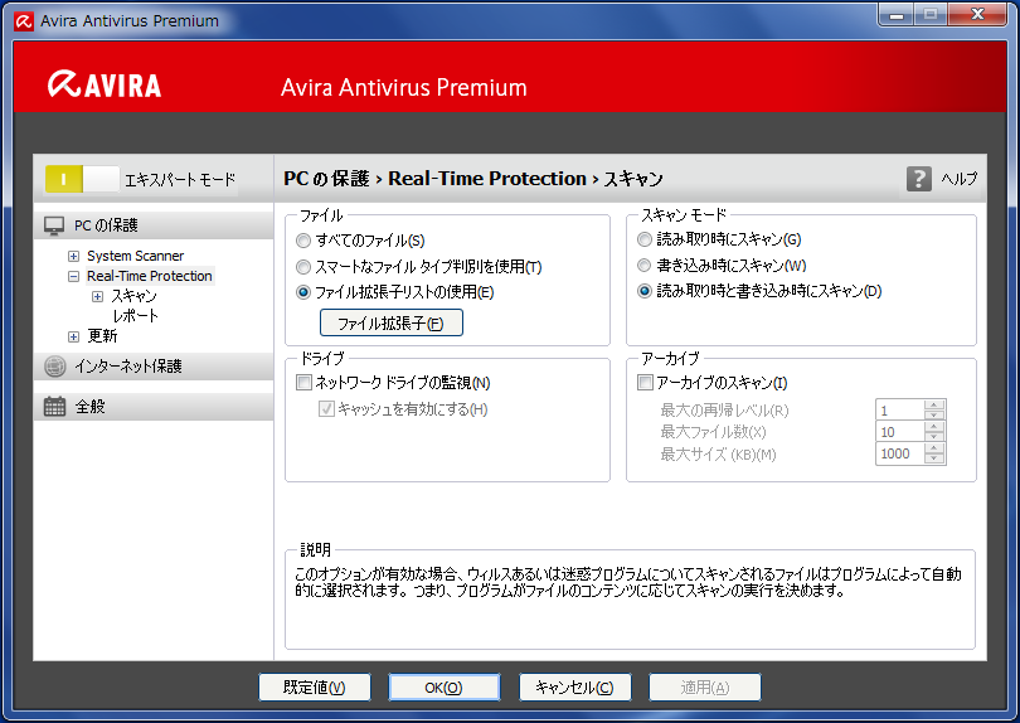Screen dimensions: 1020x723
Task: Select ファイル拡張子リストの使用(E) radio button
Action: tap(303, 292)
